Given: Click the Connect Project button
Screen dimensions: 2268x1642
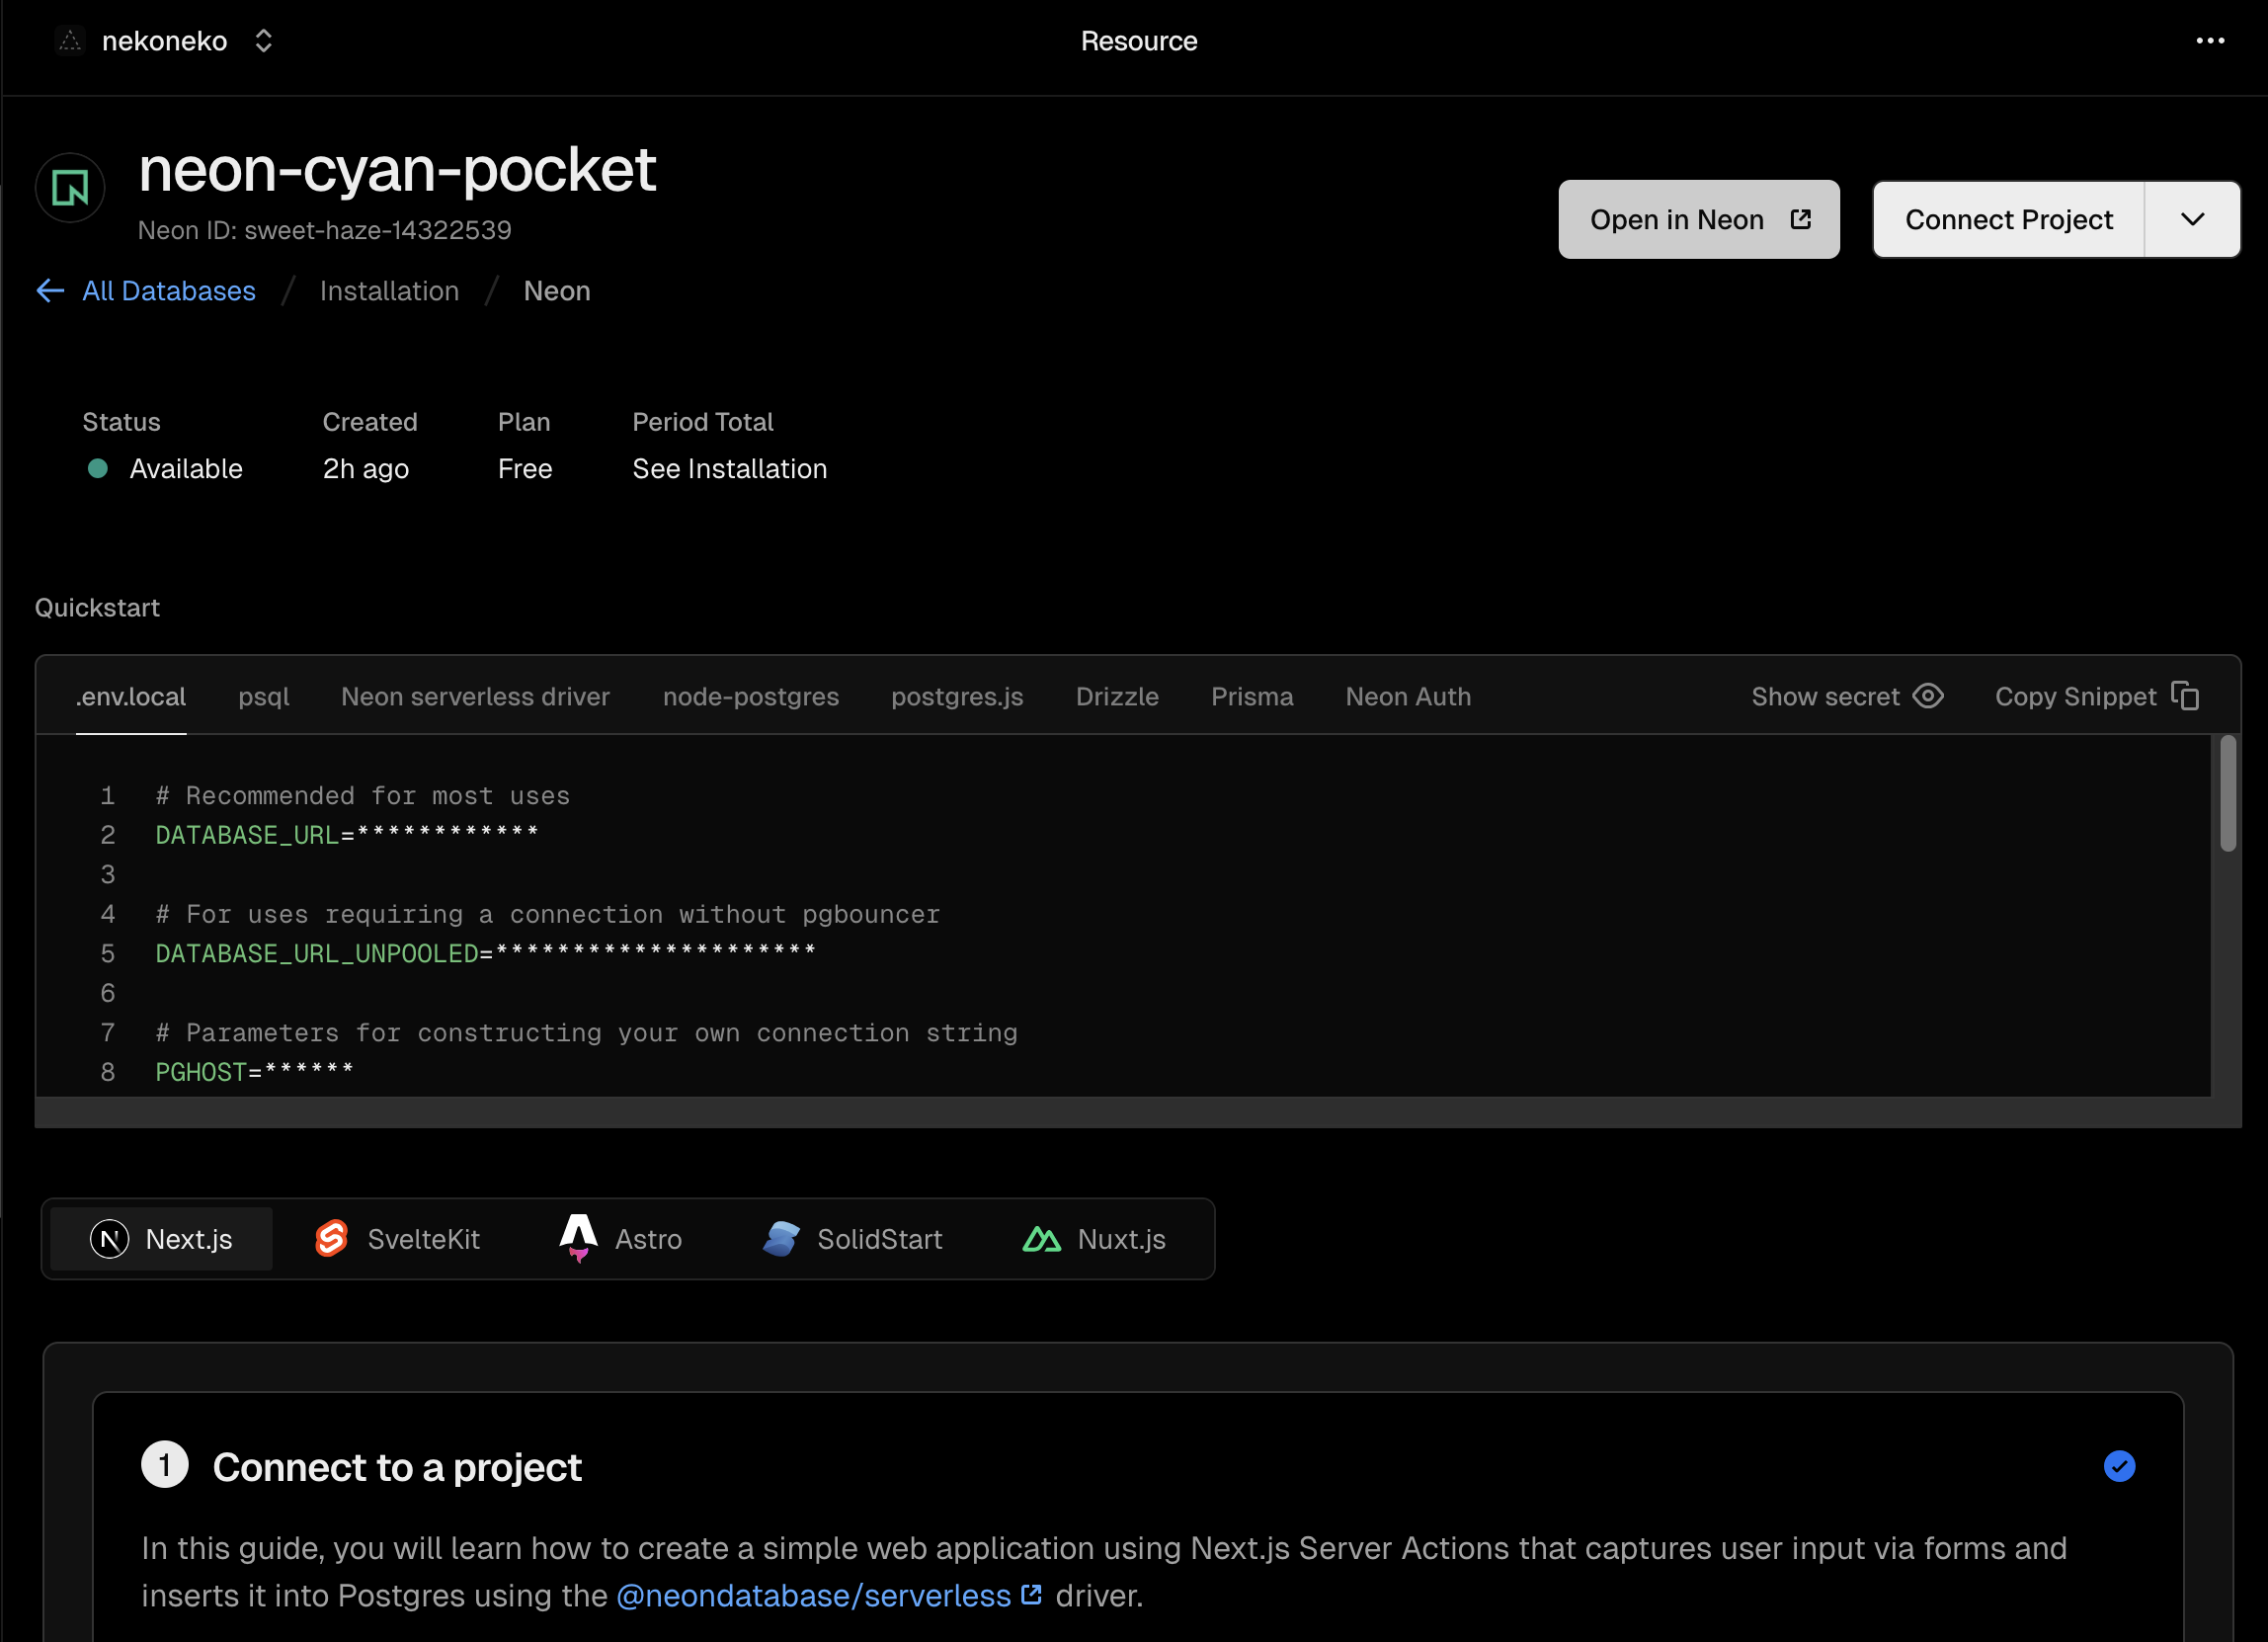Looking at the screenshot, I should (2008, 219).
